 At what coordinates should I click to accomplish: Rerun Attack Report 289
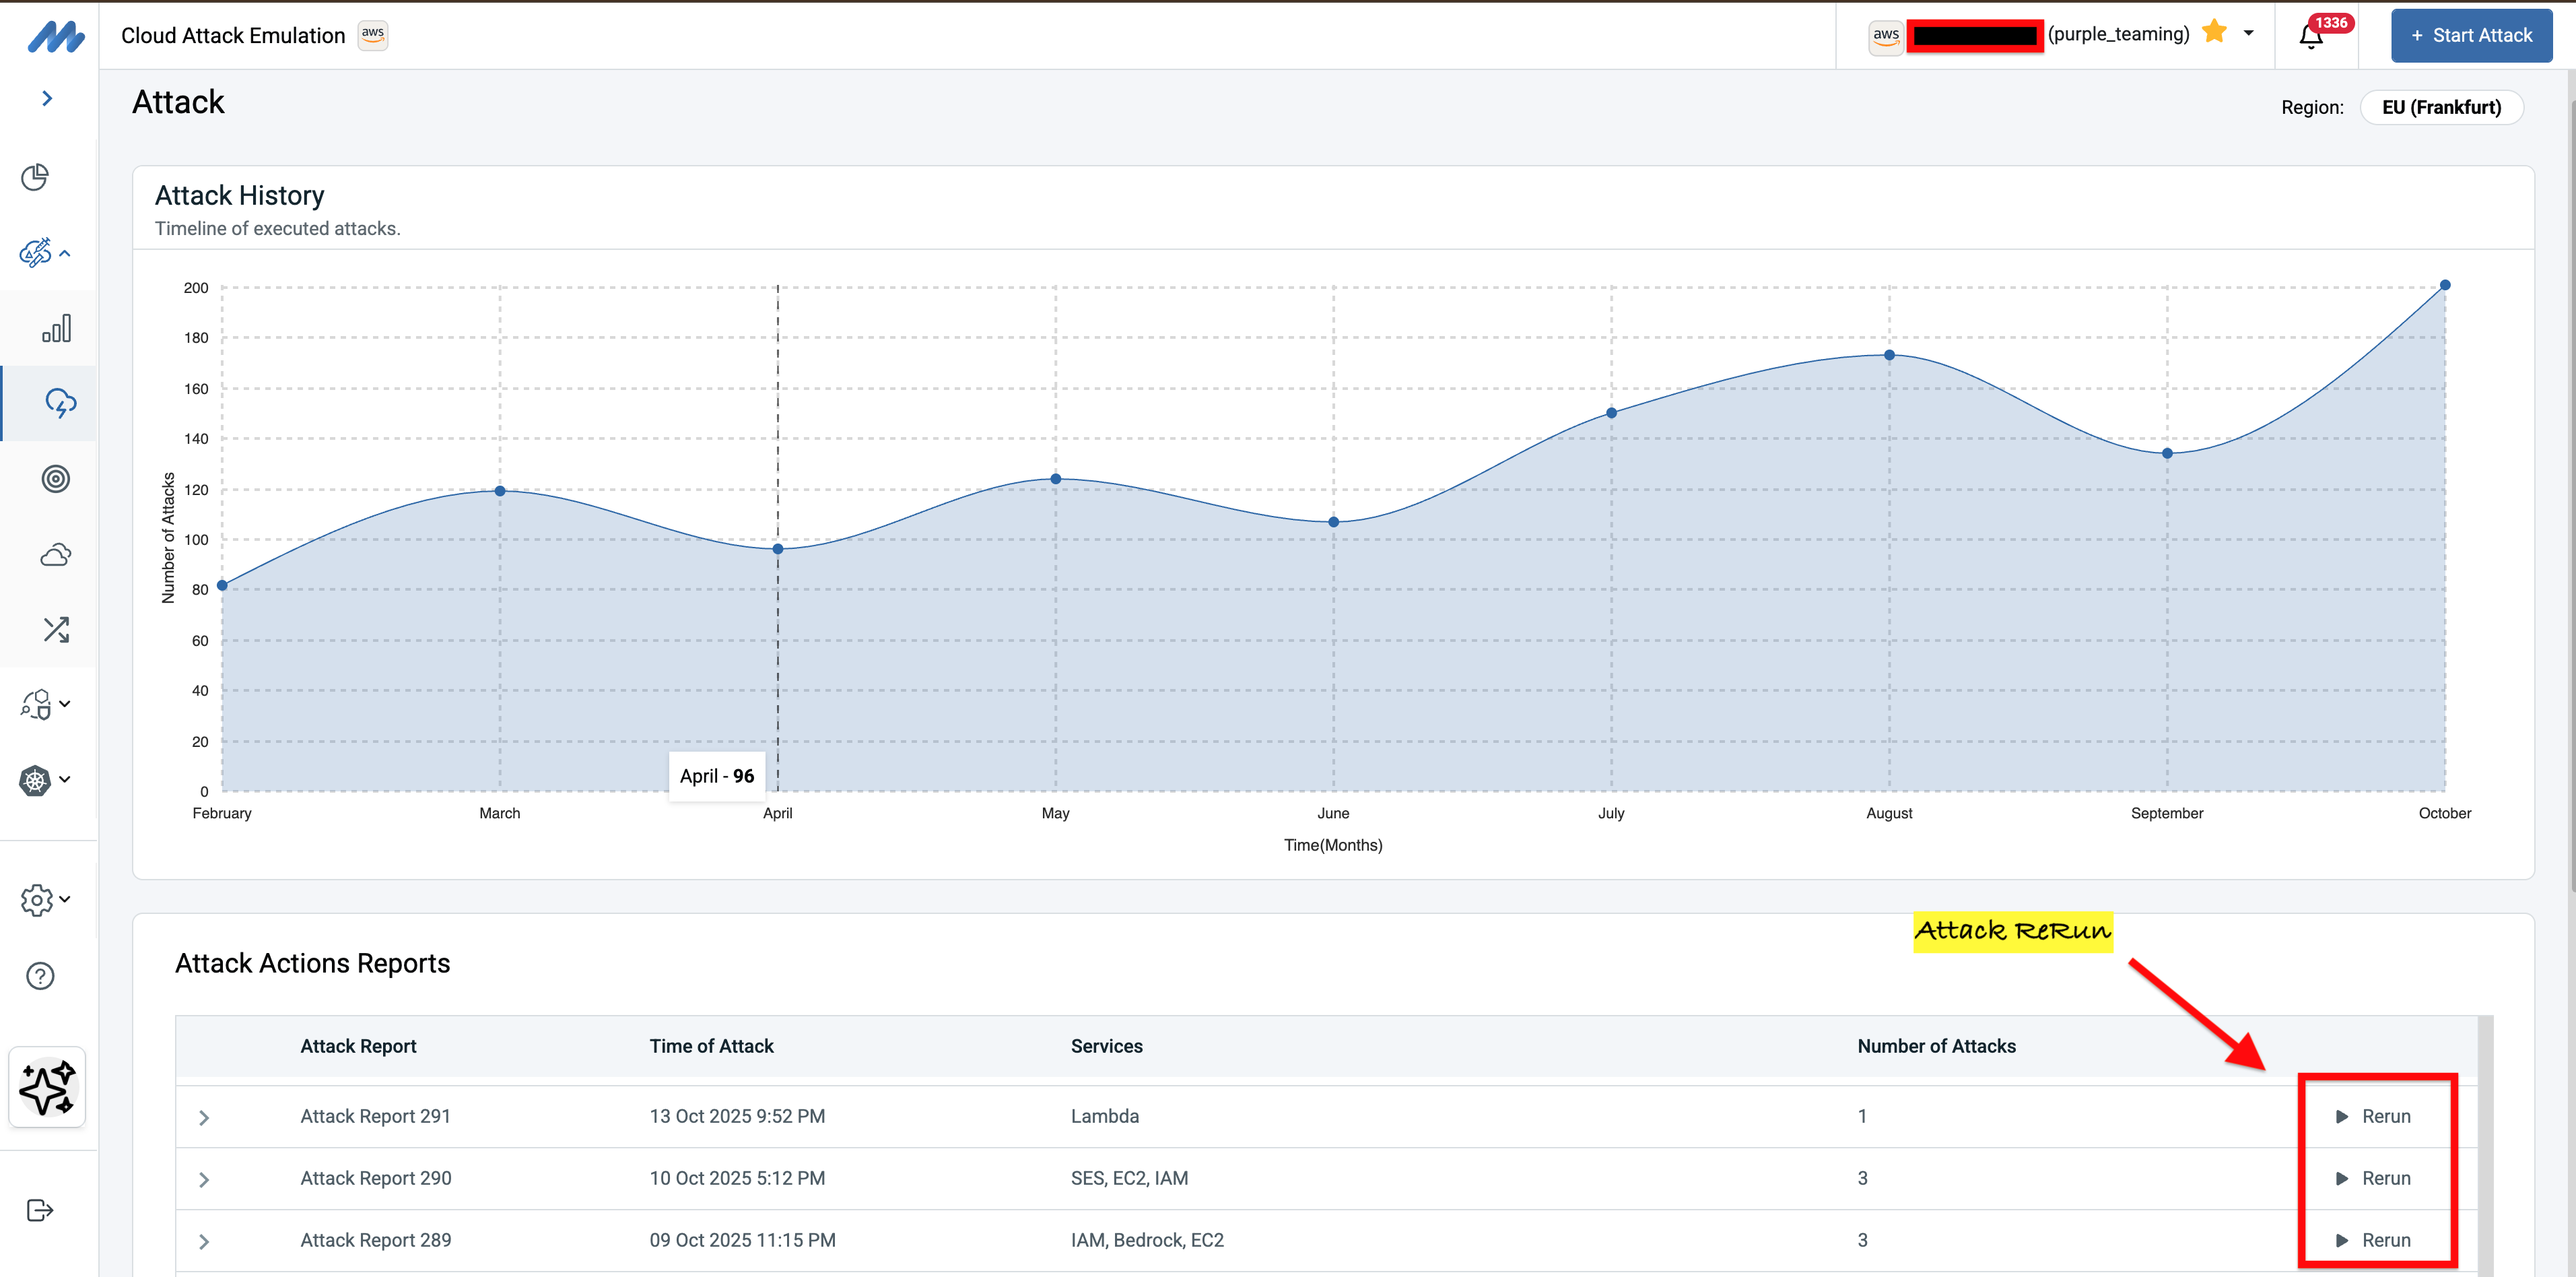point(2374,1241)
